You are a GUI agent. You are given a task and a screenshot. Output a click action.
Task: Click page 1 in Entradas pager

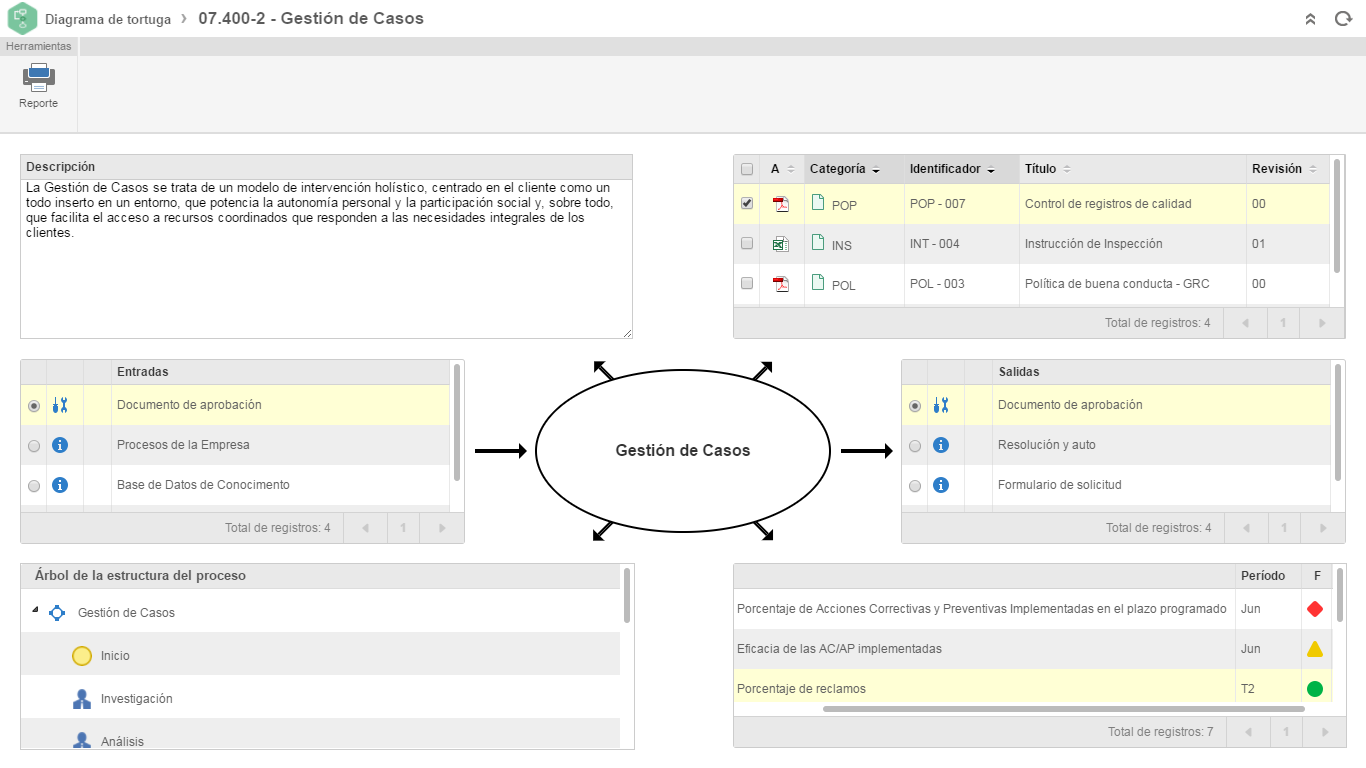403,528
